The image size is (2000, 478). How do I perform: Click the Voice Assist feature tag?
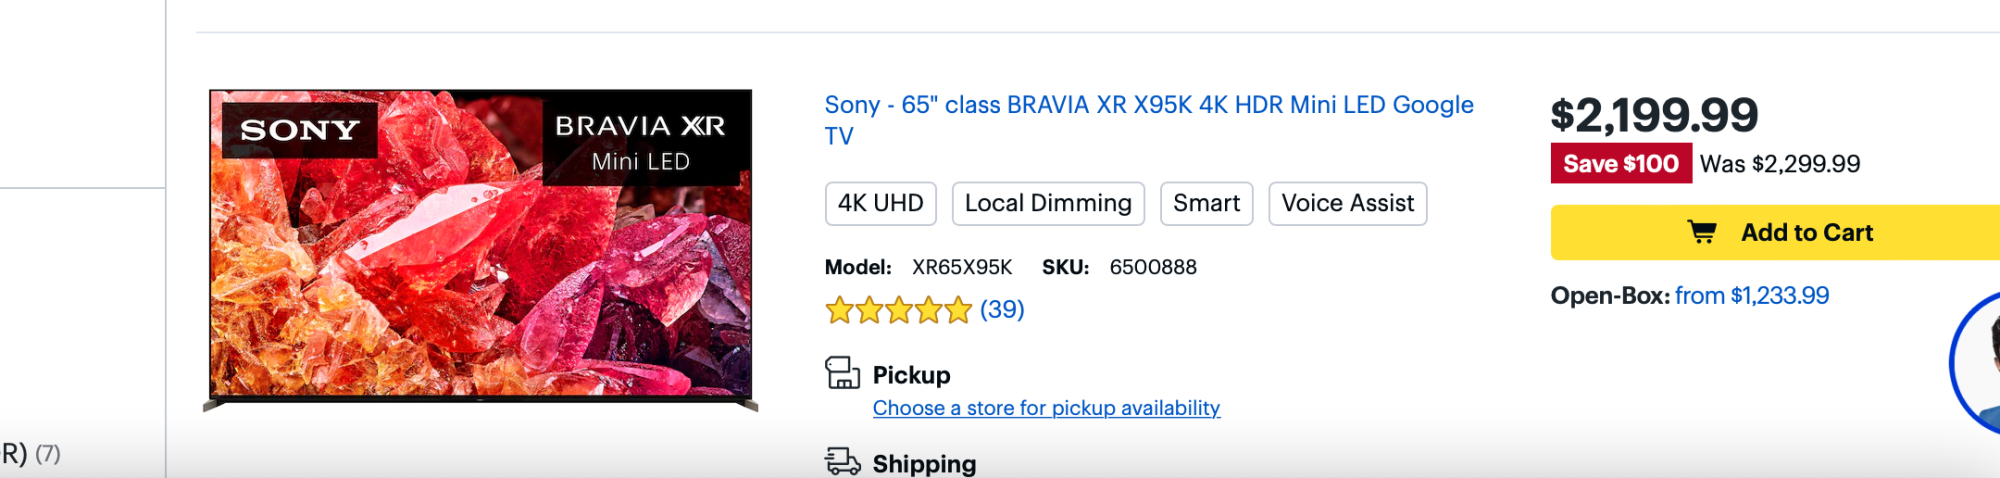point(1347,204)
